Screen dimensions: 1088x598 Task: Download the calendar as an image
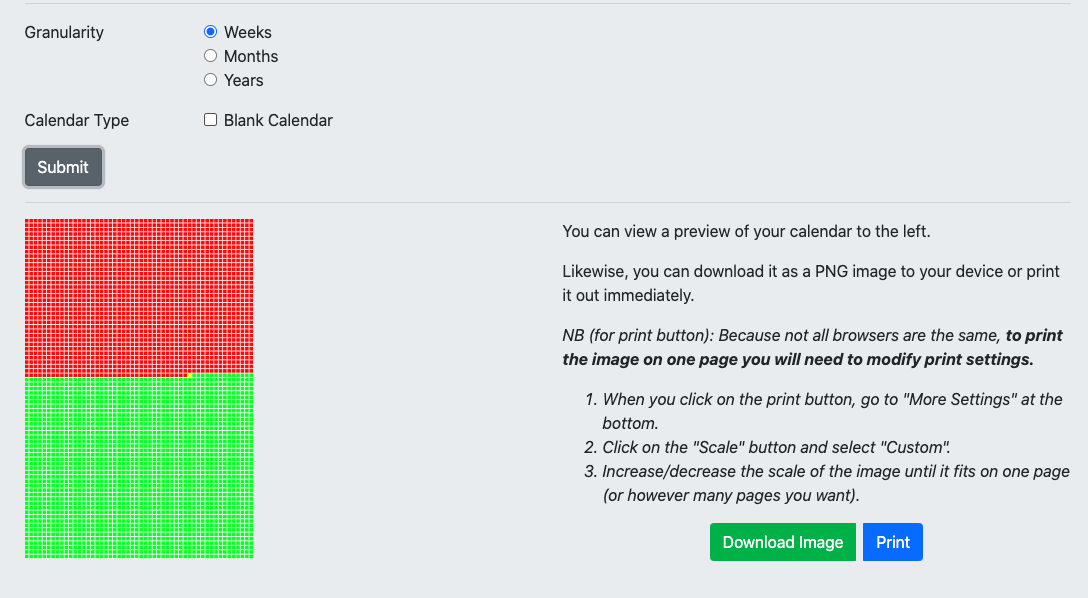pyautogui.click(x=783, y=542)
